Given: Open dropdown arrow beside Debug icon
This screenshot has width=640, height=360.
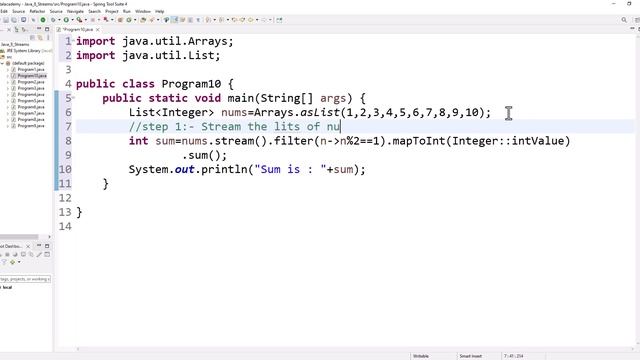Looking at the screenshot, I should 59,20.
